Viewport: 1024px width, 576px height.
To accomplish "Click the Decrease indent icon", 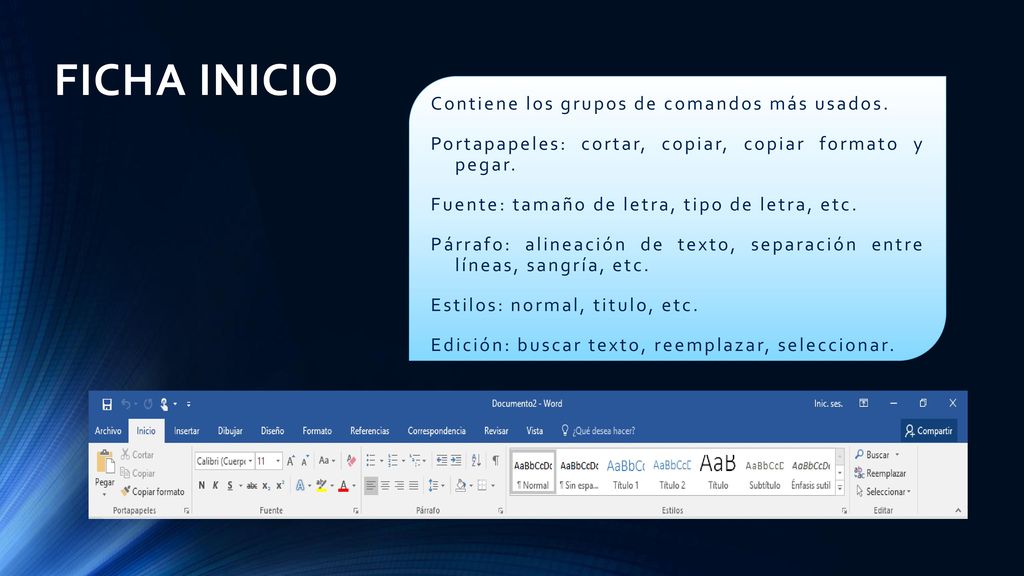I will click(441, 460).
